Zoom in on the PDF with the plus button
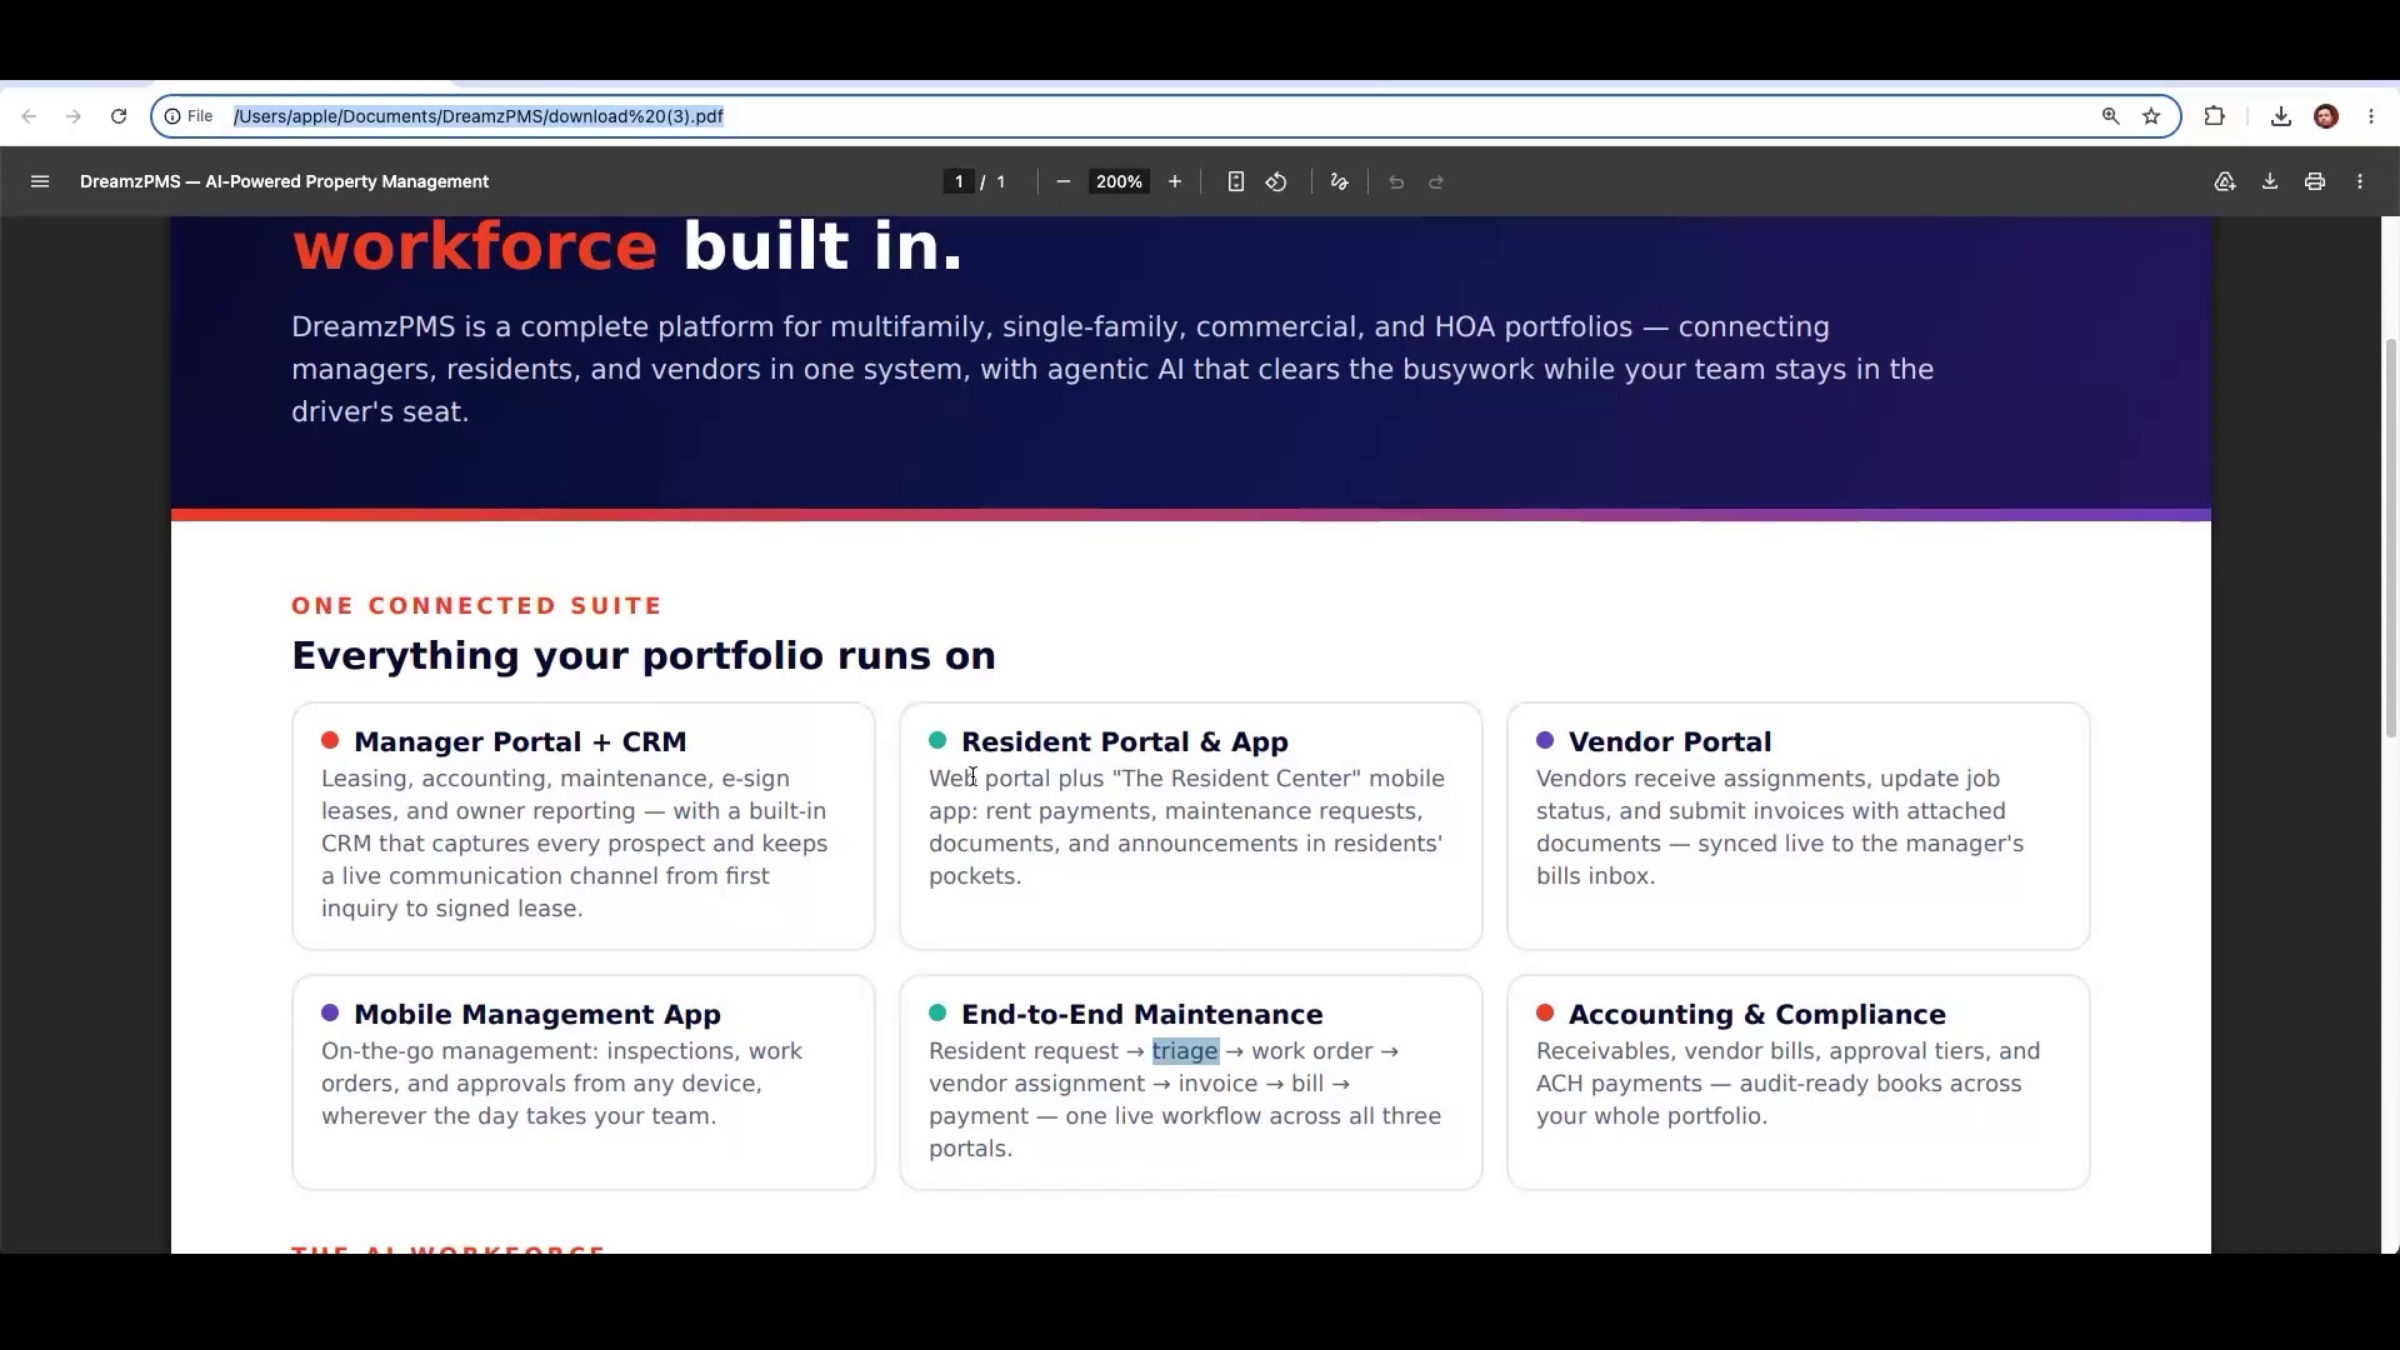This screenshot has height=1350, width=2400. (x=1175, y=181)
